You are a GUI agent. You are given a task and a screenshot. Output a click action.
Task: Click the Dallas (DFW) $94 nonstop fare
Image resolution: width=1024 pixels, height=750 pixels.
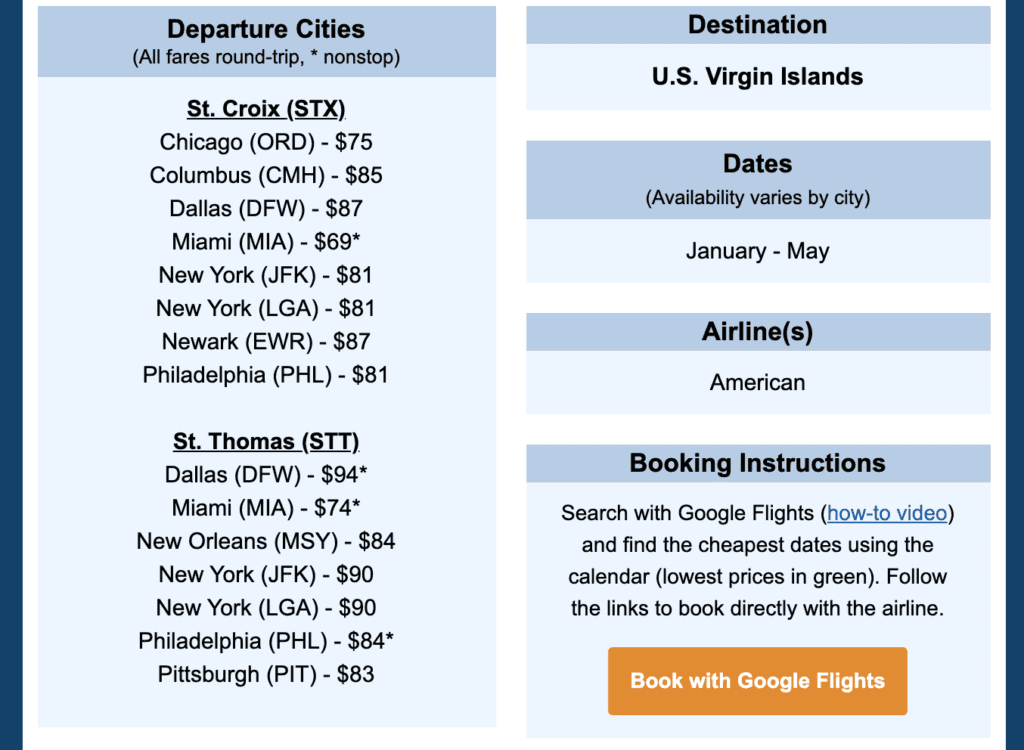coord(266,474)
